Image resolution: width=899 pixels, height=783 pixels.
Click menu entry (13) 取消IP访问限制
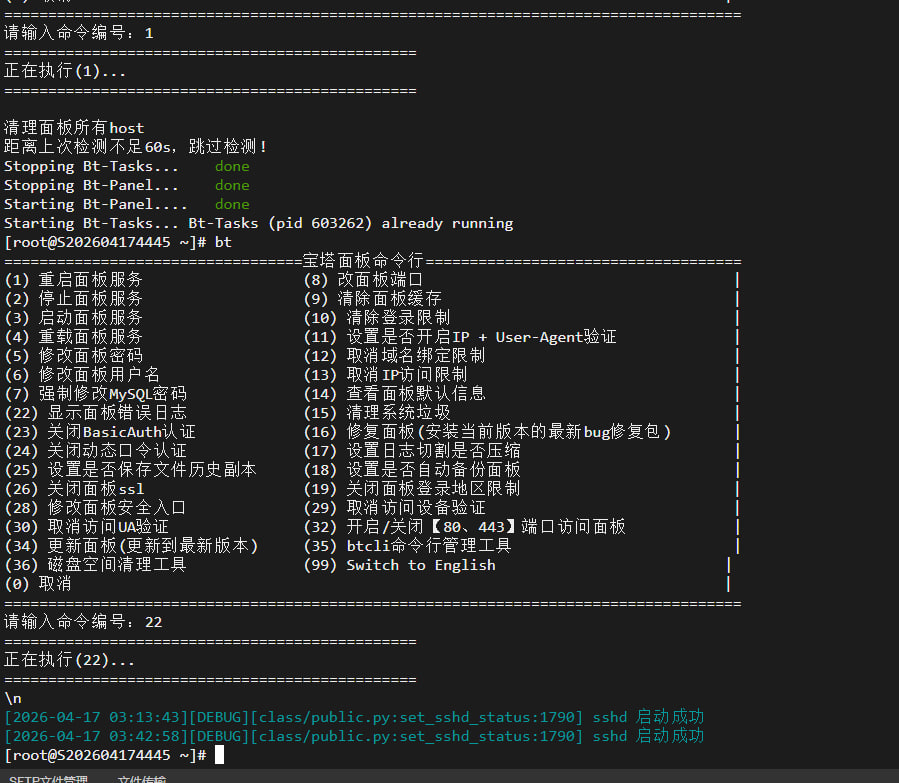coord(385,374)
